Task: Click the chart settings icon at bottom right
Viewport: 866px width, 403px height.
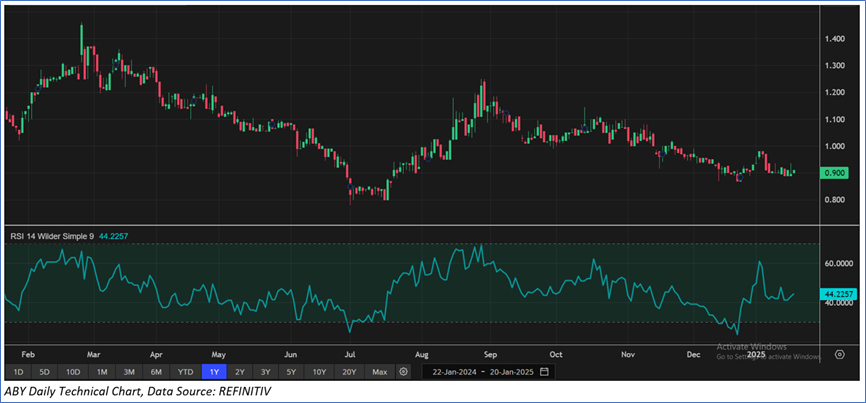Action: coord(838,353)
